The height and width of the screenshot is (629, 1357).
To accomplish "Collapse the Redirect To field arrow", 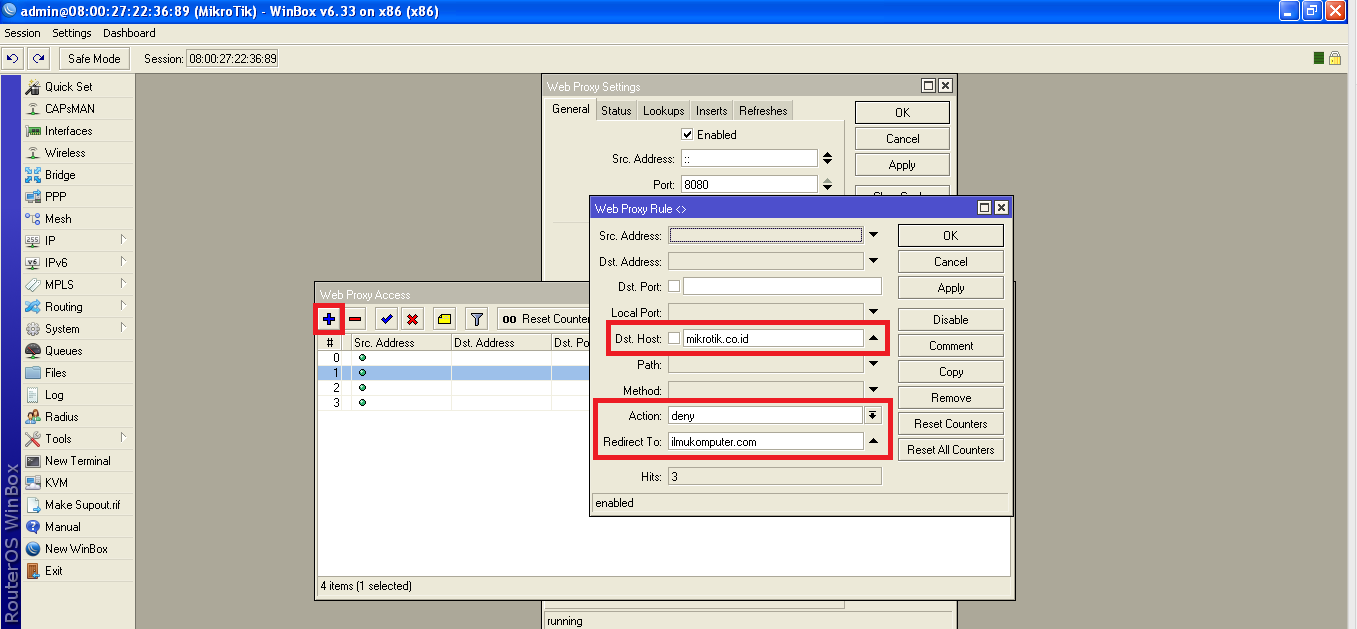I will click(x=873, y=442).
